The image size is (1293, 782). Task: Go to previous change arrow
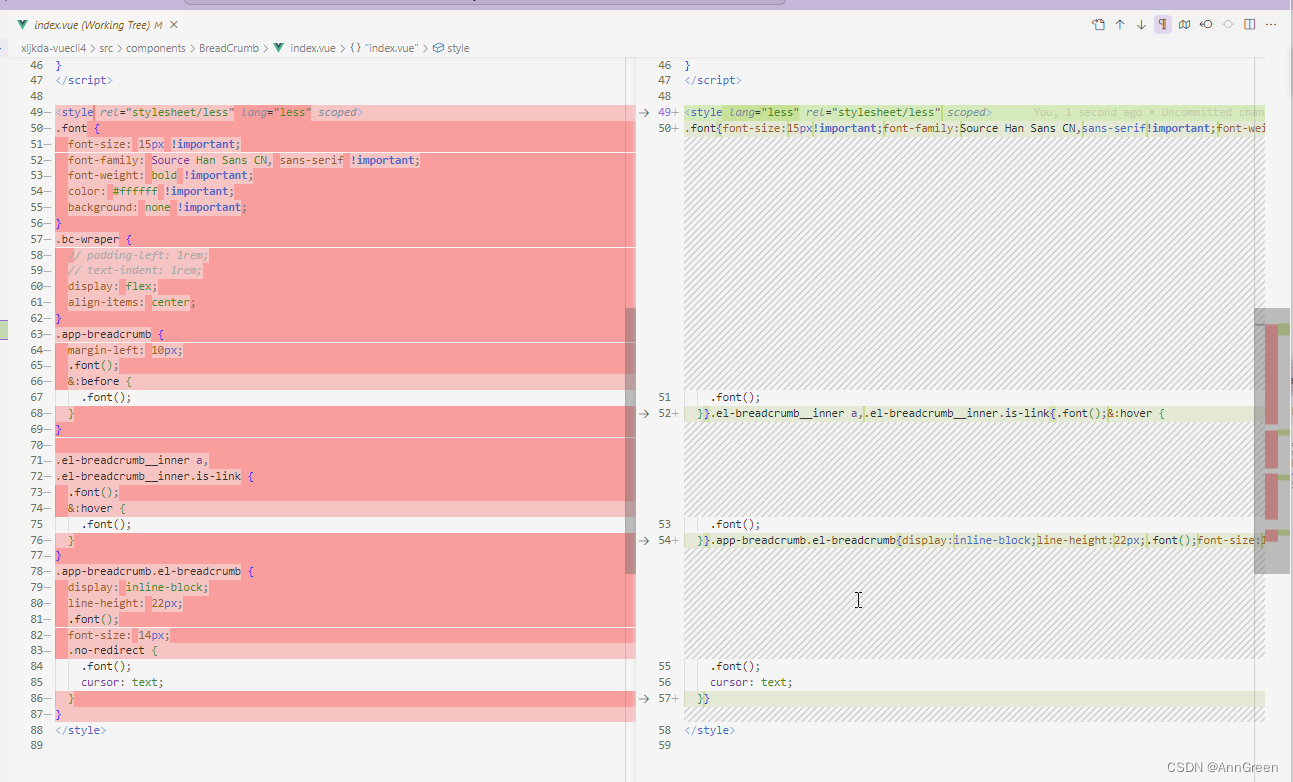[1120, 25]
